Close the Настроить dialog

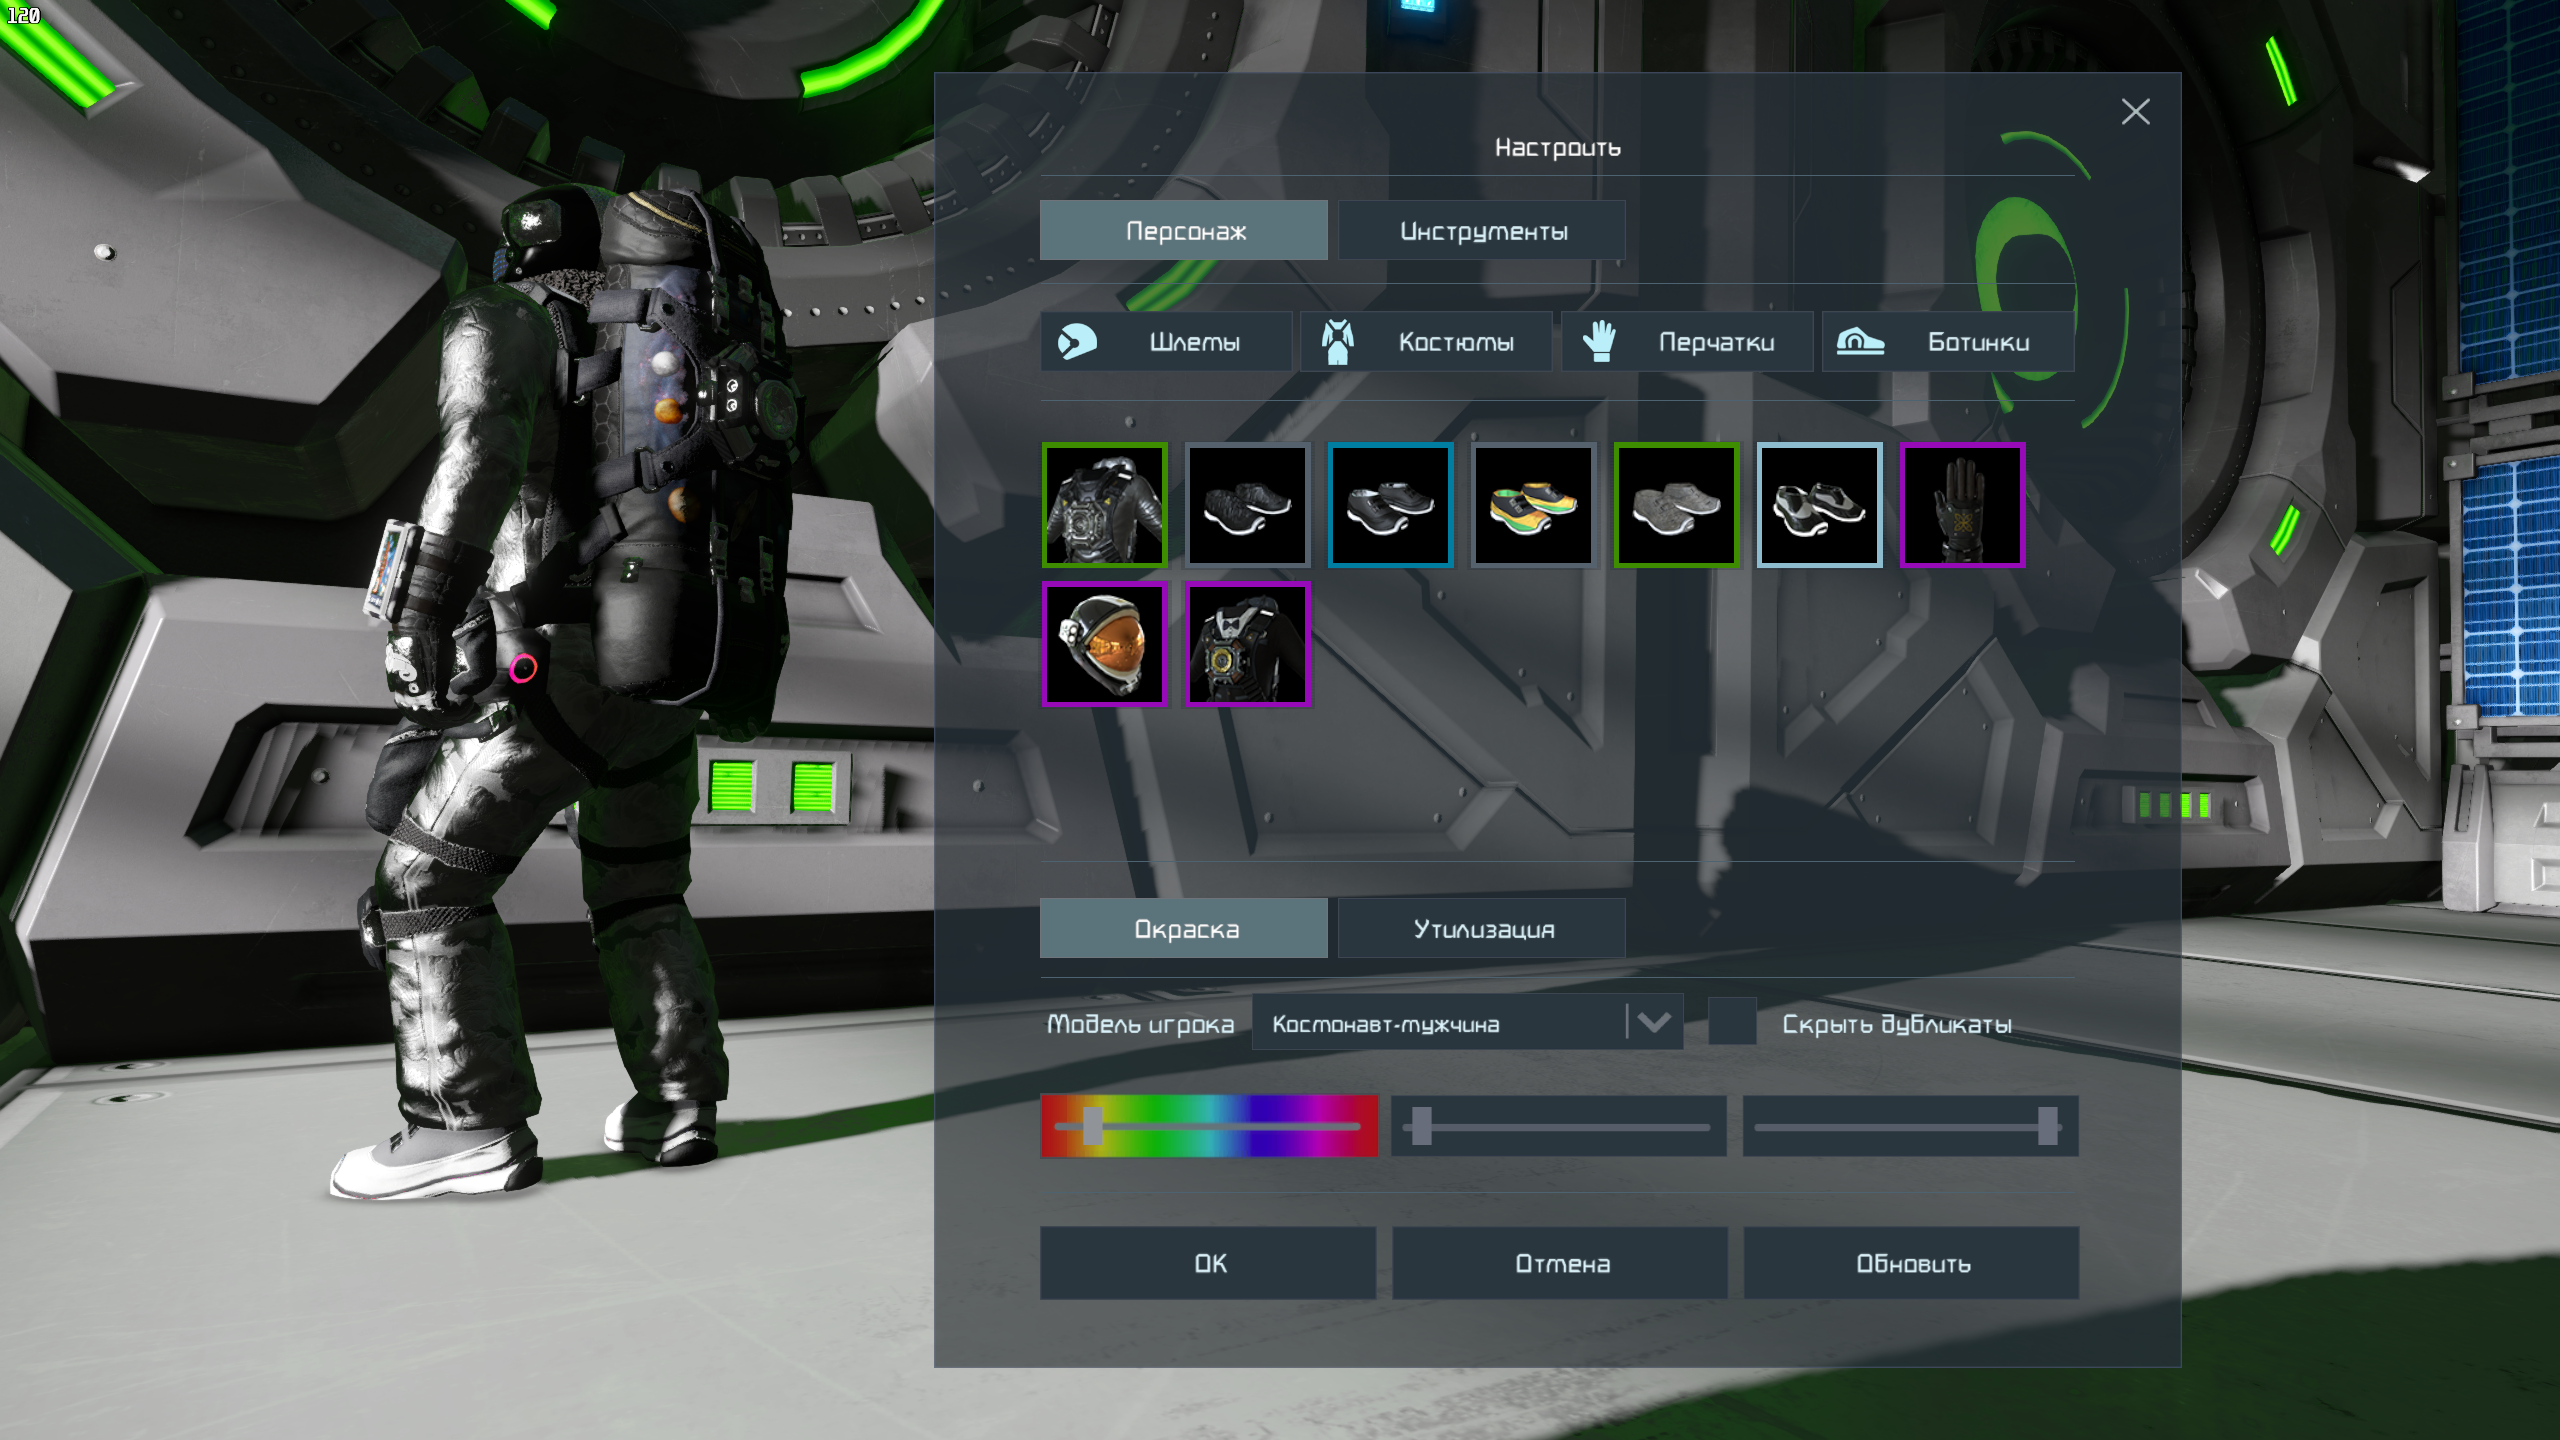point(2135,112)
